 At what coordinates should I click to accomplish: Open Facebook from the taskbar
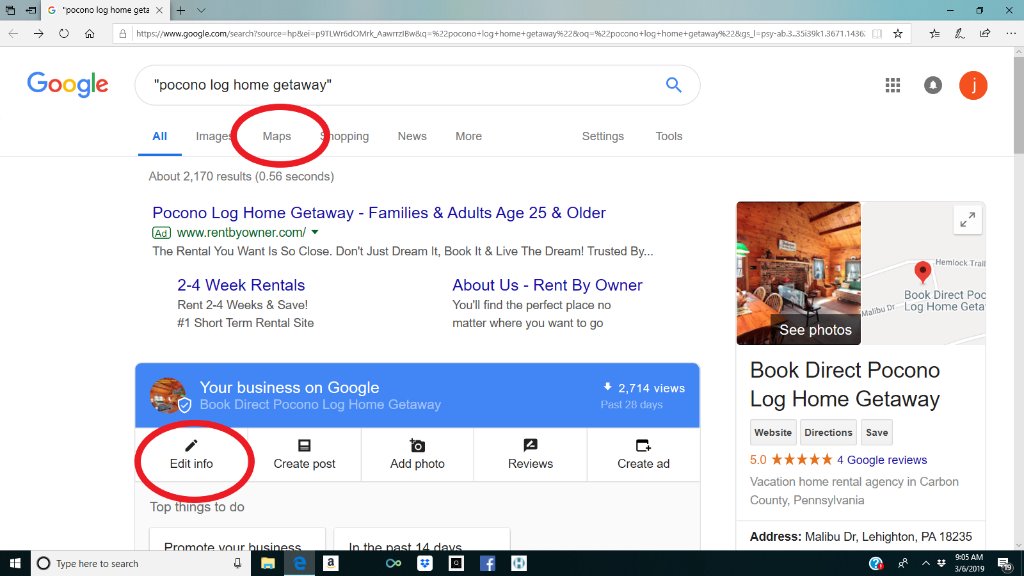[487, 563]
